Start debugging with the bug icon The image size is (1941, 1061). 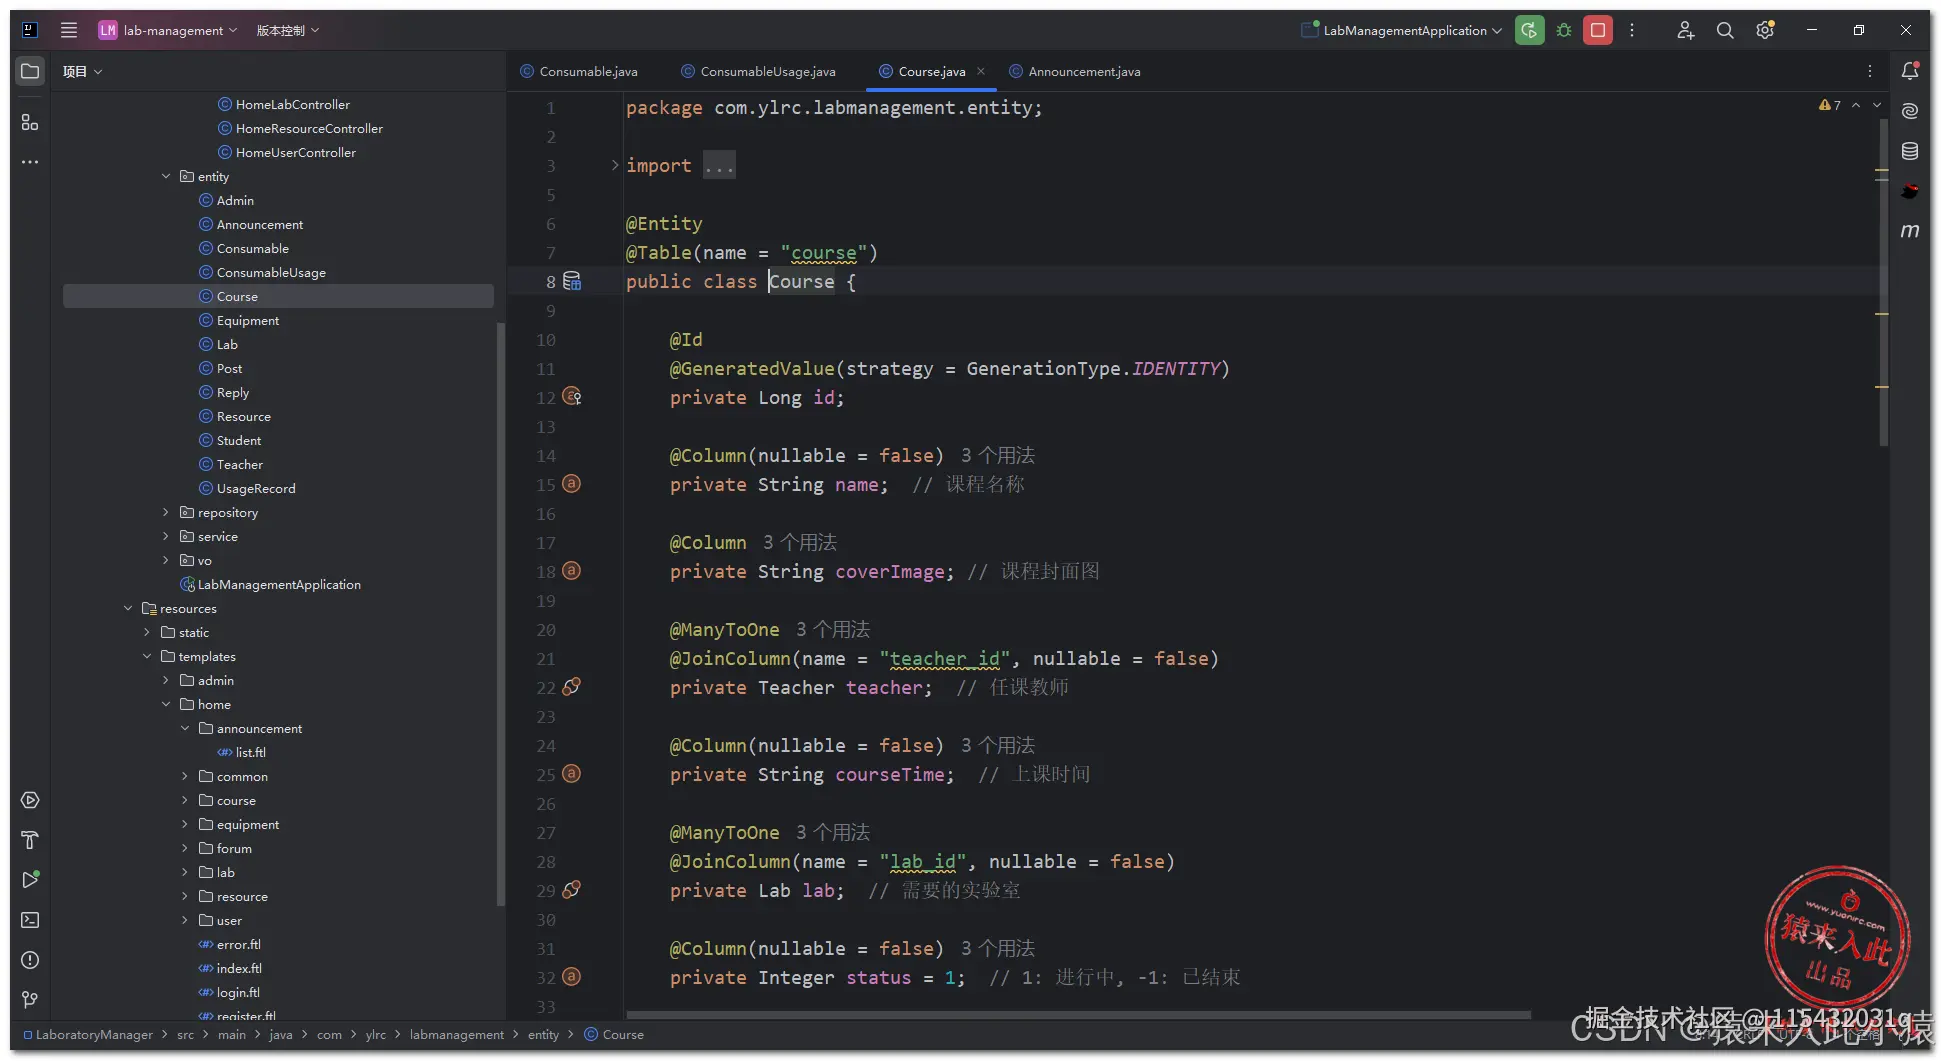(1564, 30)
